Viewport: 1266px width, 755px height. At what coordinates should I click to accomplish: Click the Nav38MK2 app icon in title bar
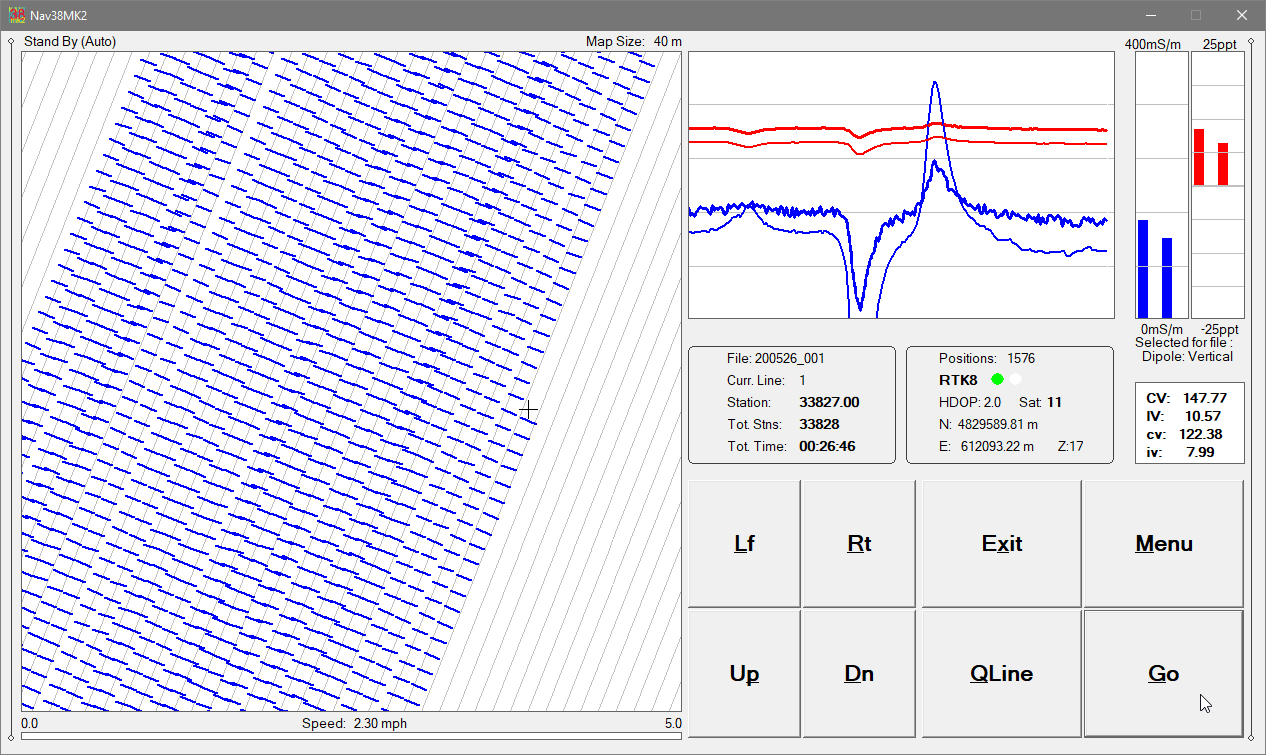point(17,15)
